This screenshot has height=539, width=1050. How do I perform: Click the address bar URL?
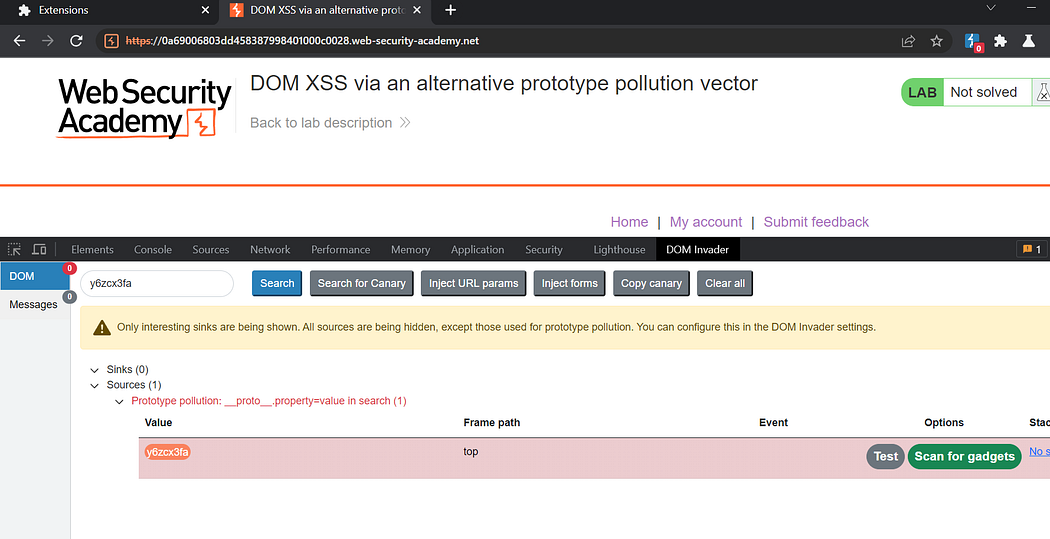point(302,41)
